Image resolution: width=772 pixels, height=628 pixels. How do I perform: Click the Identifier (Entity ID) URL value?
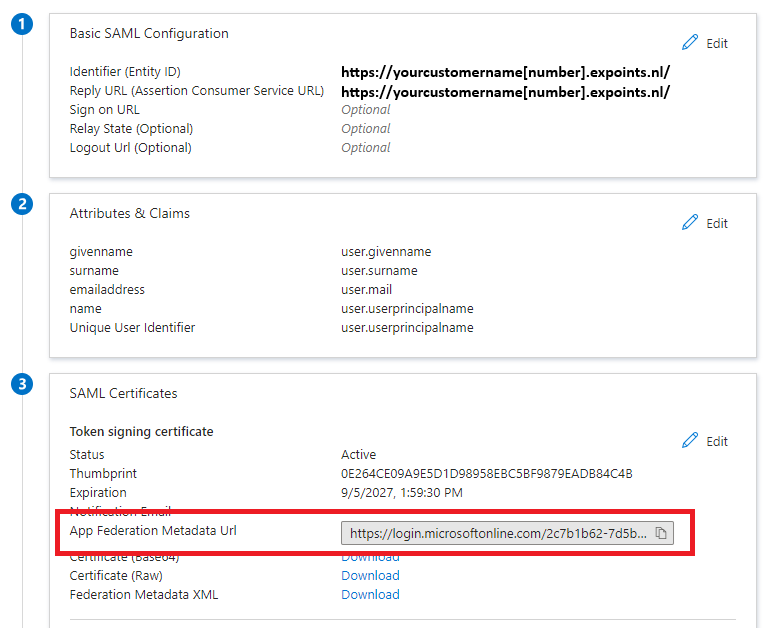click(505, 72)
